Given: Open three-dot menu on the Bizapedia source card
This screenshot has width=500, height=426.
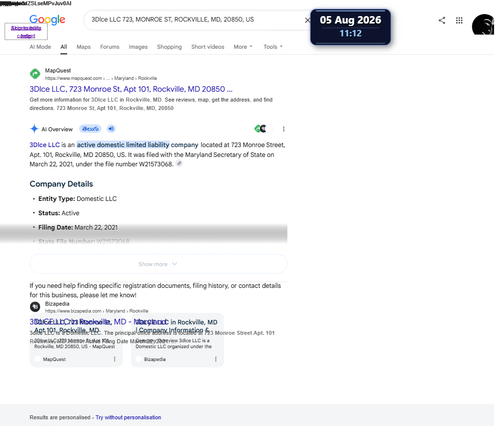Looking at the screenshot, I should pos(216,359).
